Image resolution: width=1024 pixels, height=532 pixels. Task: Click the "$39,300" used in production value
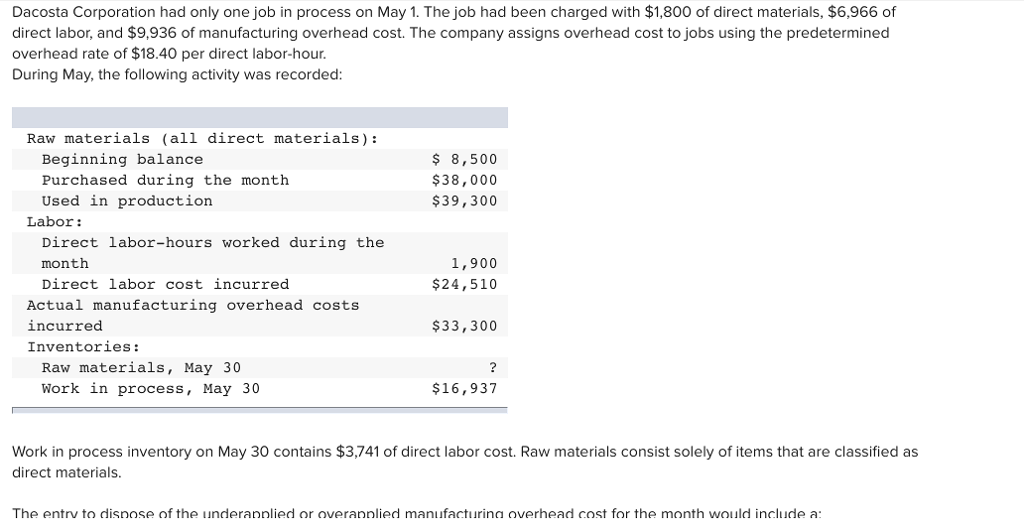(464, 202)
